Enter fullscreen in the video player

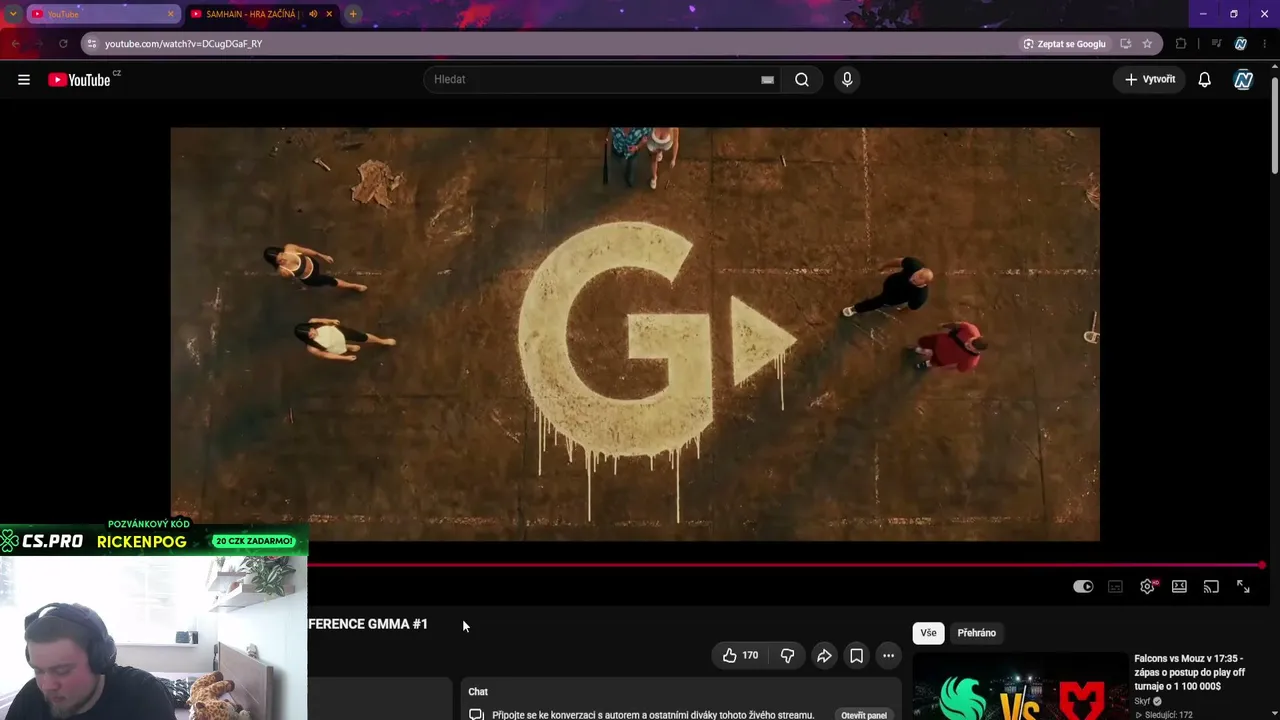[1243, 587]
